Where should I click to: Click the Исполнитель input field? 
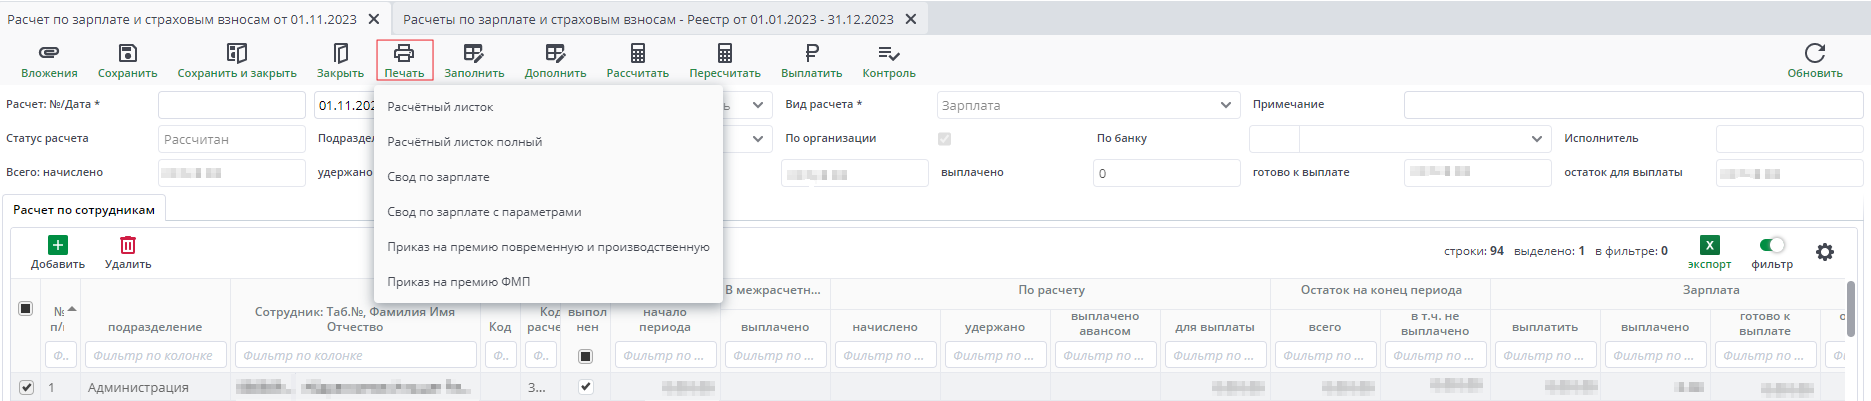tap(1789, 139)
